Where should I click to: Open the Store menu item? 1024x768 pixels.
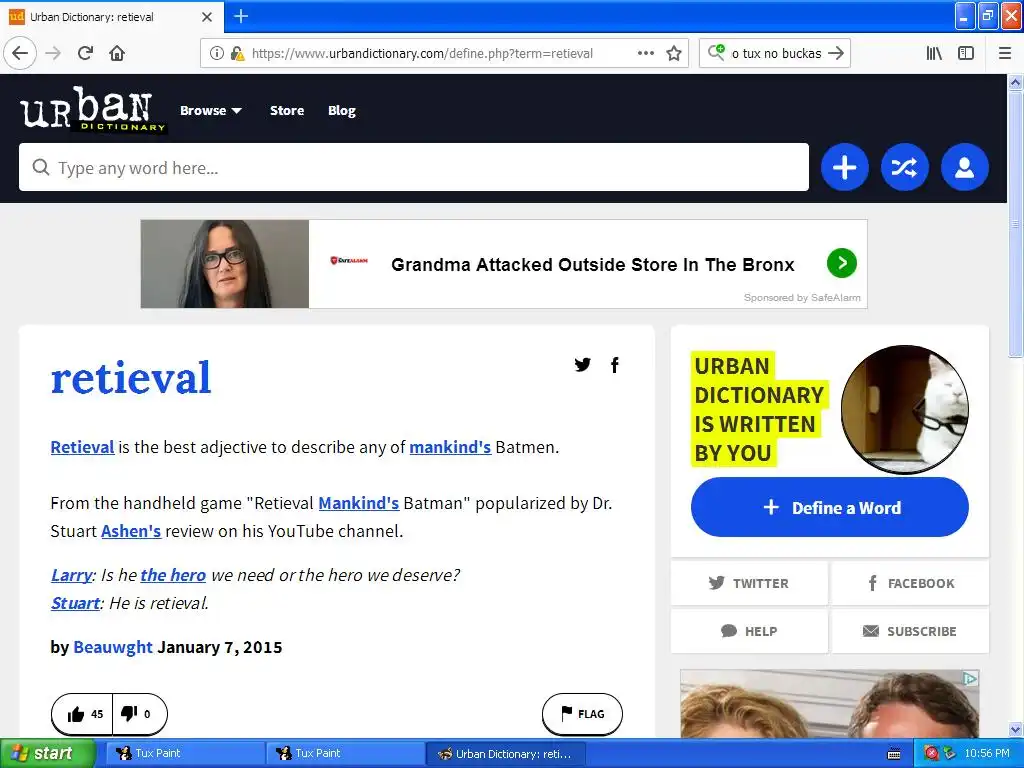click(x=287, y=110)
